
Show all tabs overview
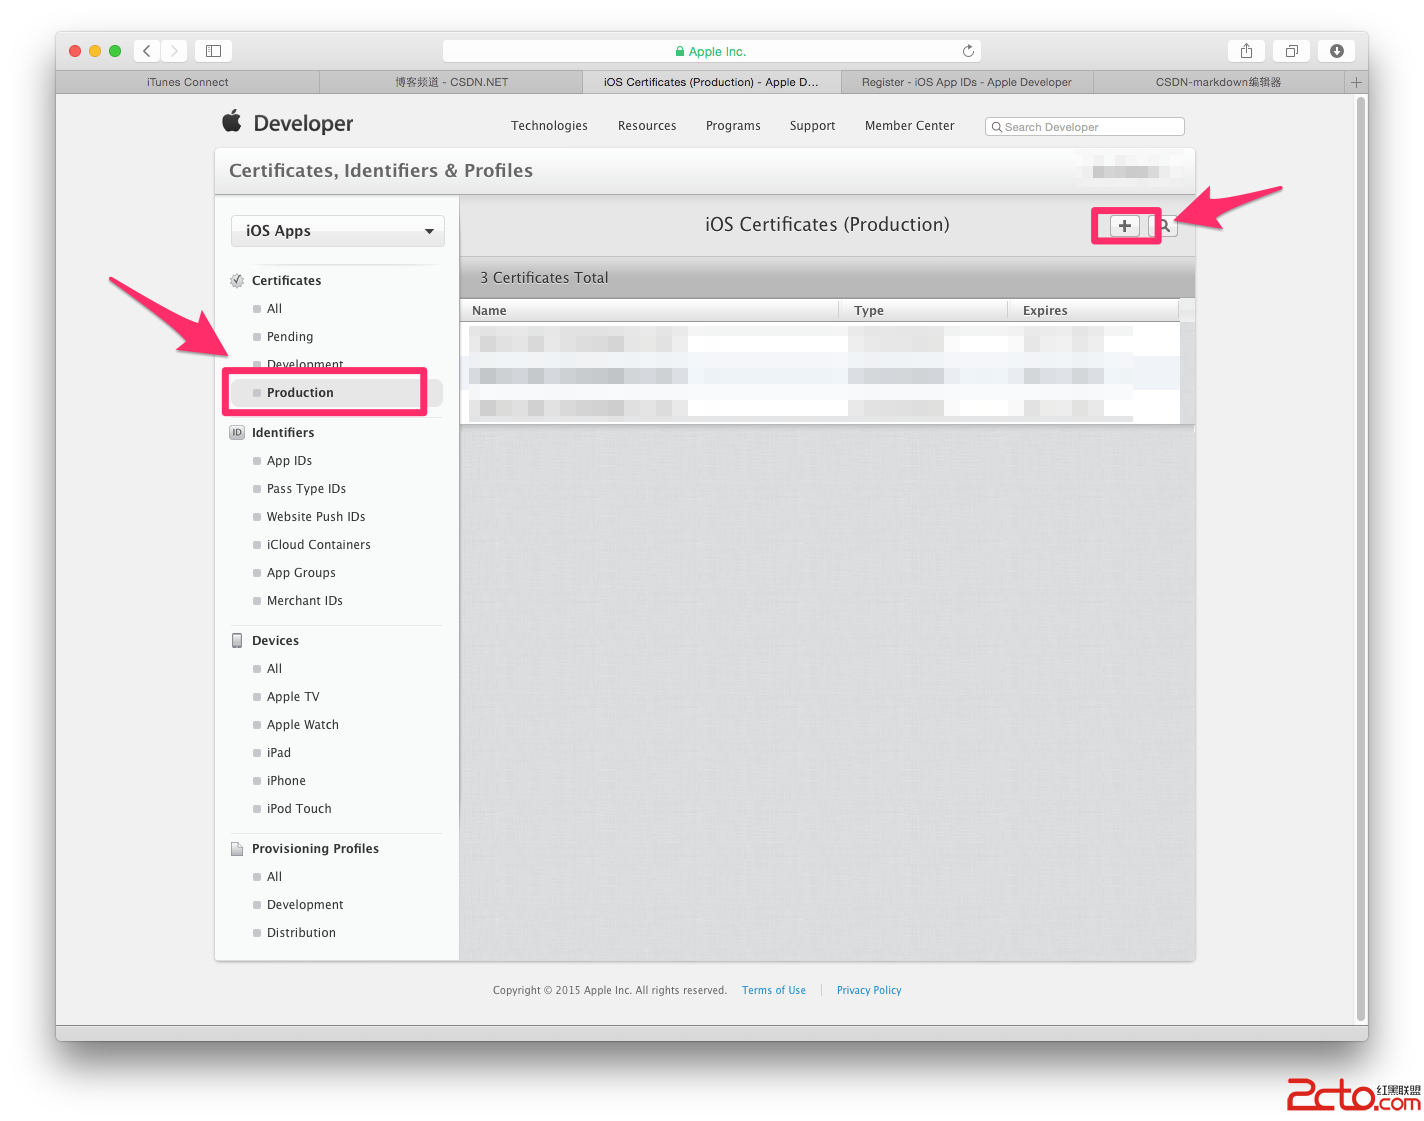[x=1291, y=51]
